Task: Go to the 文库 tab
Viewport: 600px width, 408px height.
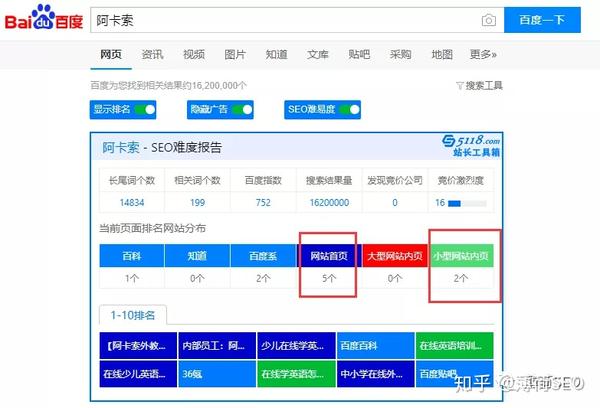Action: (x=318, y=54)
